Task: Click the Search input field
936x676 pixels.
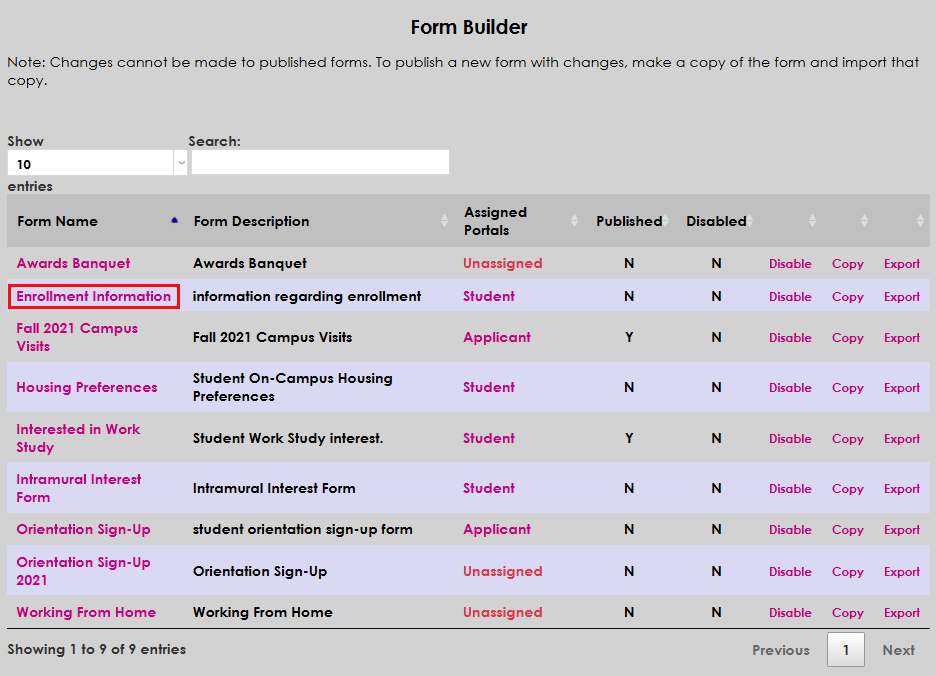Action: point(319,162)
